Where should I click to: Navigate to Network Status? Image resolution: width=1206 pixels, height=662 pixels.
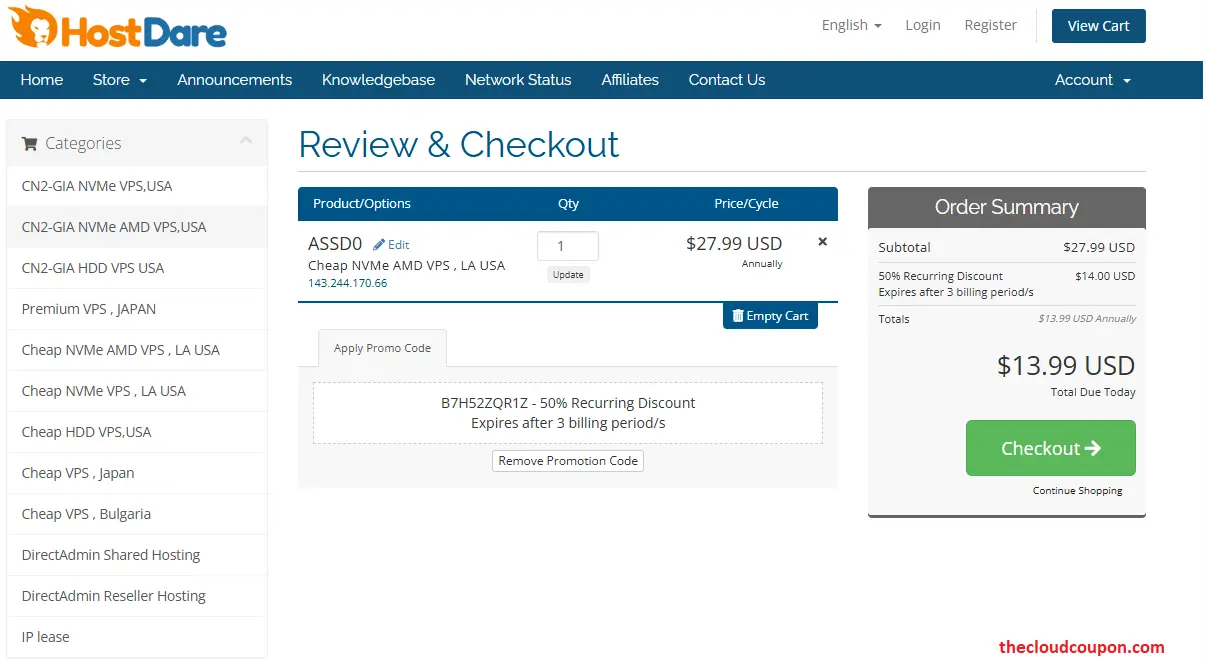(518, 79)
